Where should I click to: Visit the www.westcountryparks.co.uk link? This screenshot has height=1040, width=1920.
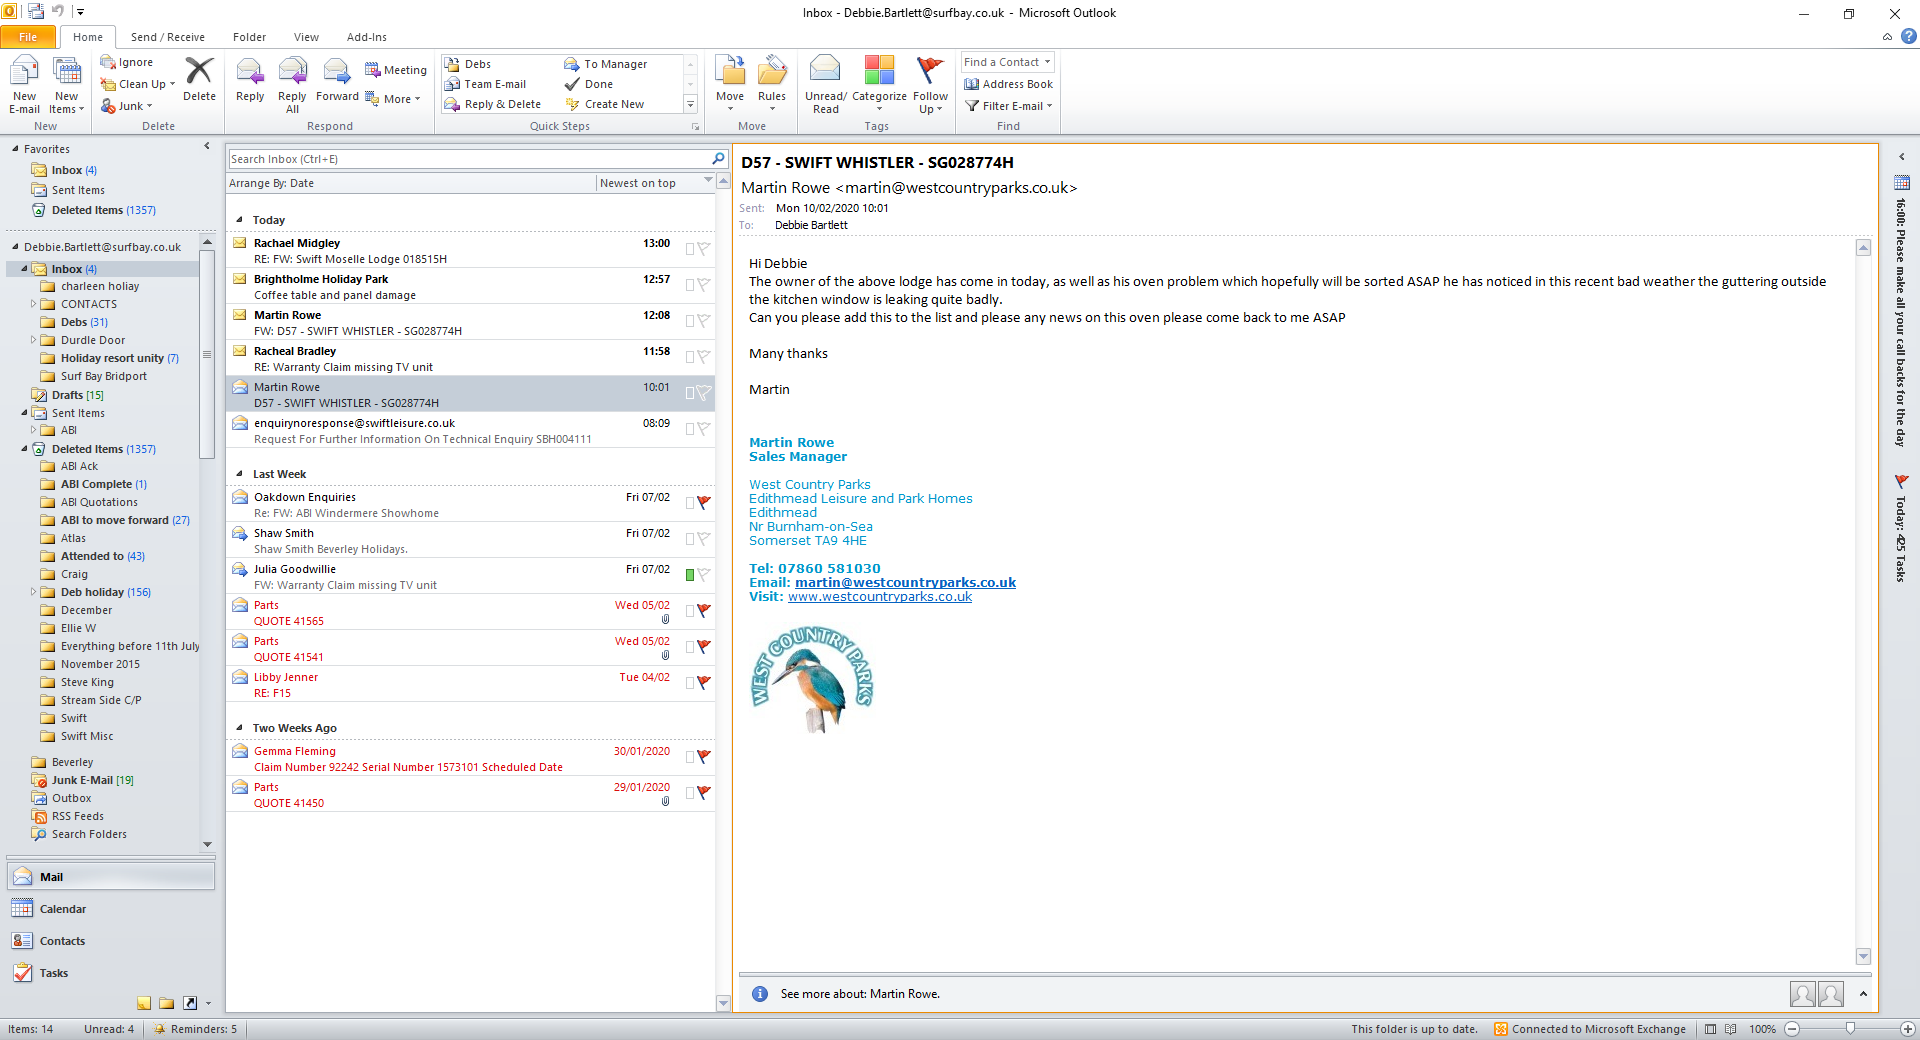(x=880, y=597)
